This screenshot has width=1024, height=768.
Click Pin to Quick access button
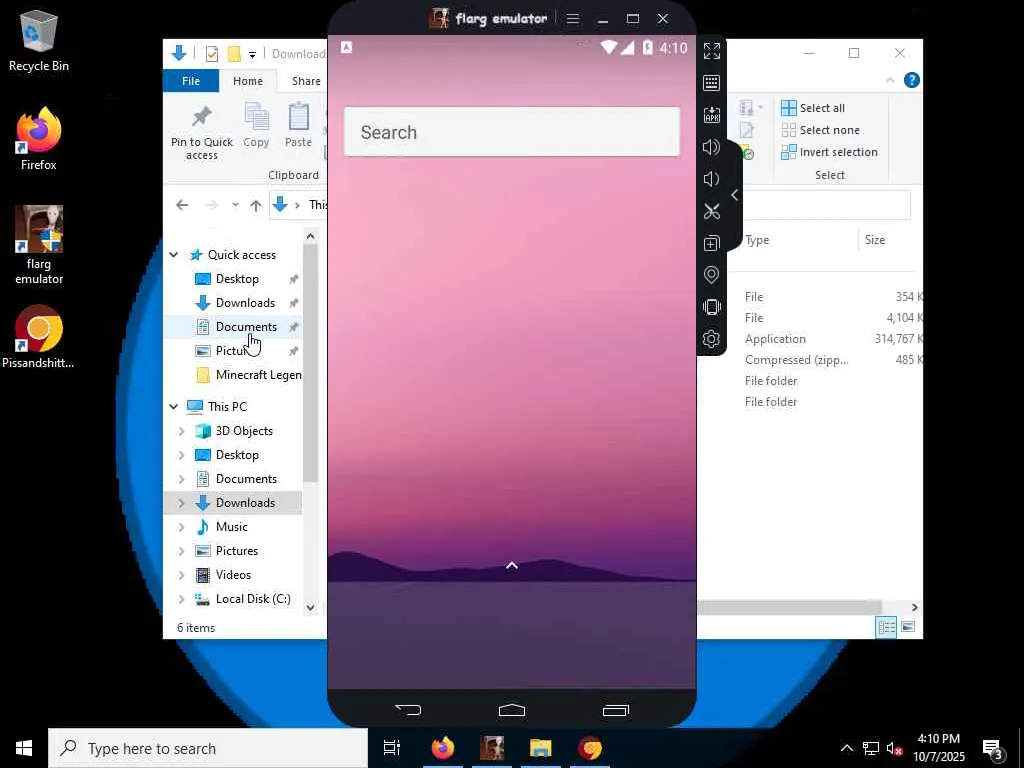tap(202, 133)
